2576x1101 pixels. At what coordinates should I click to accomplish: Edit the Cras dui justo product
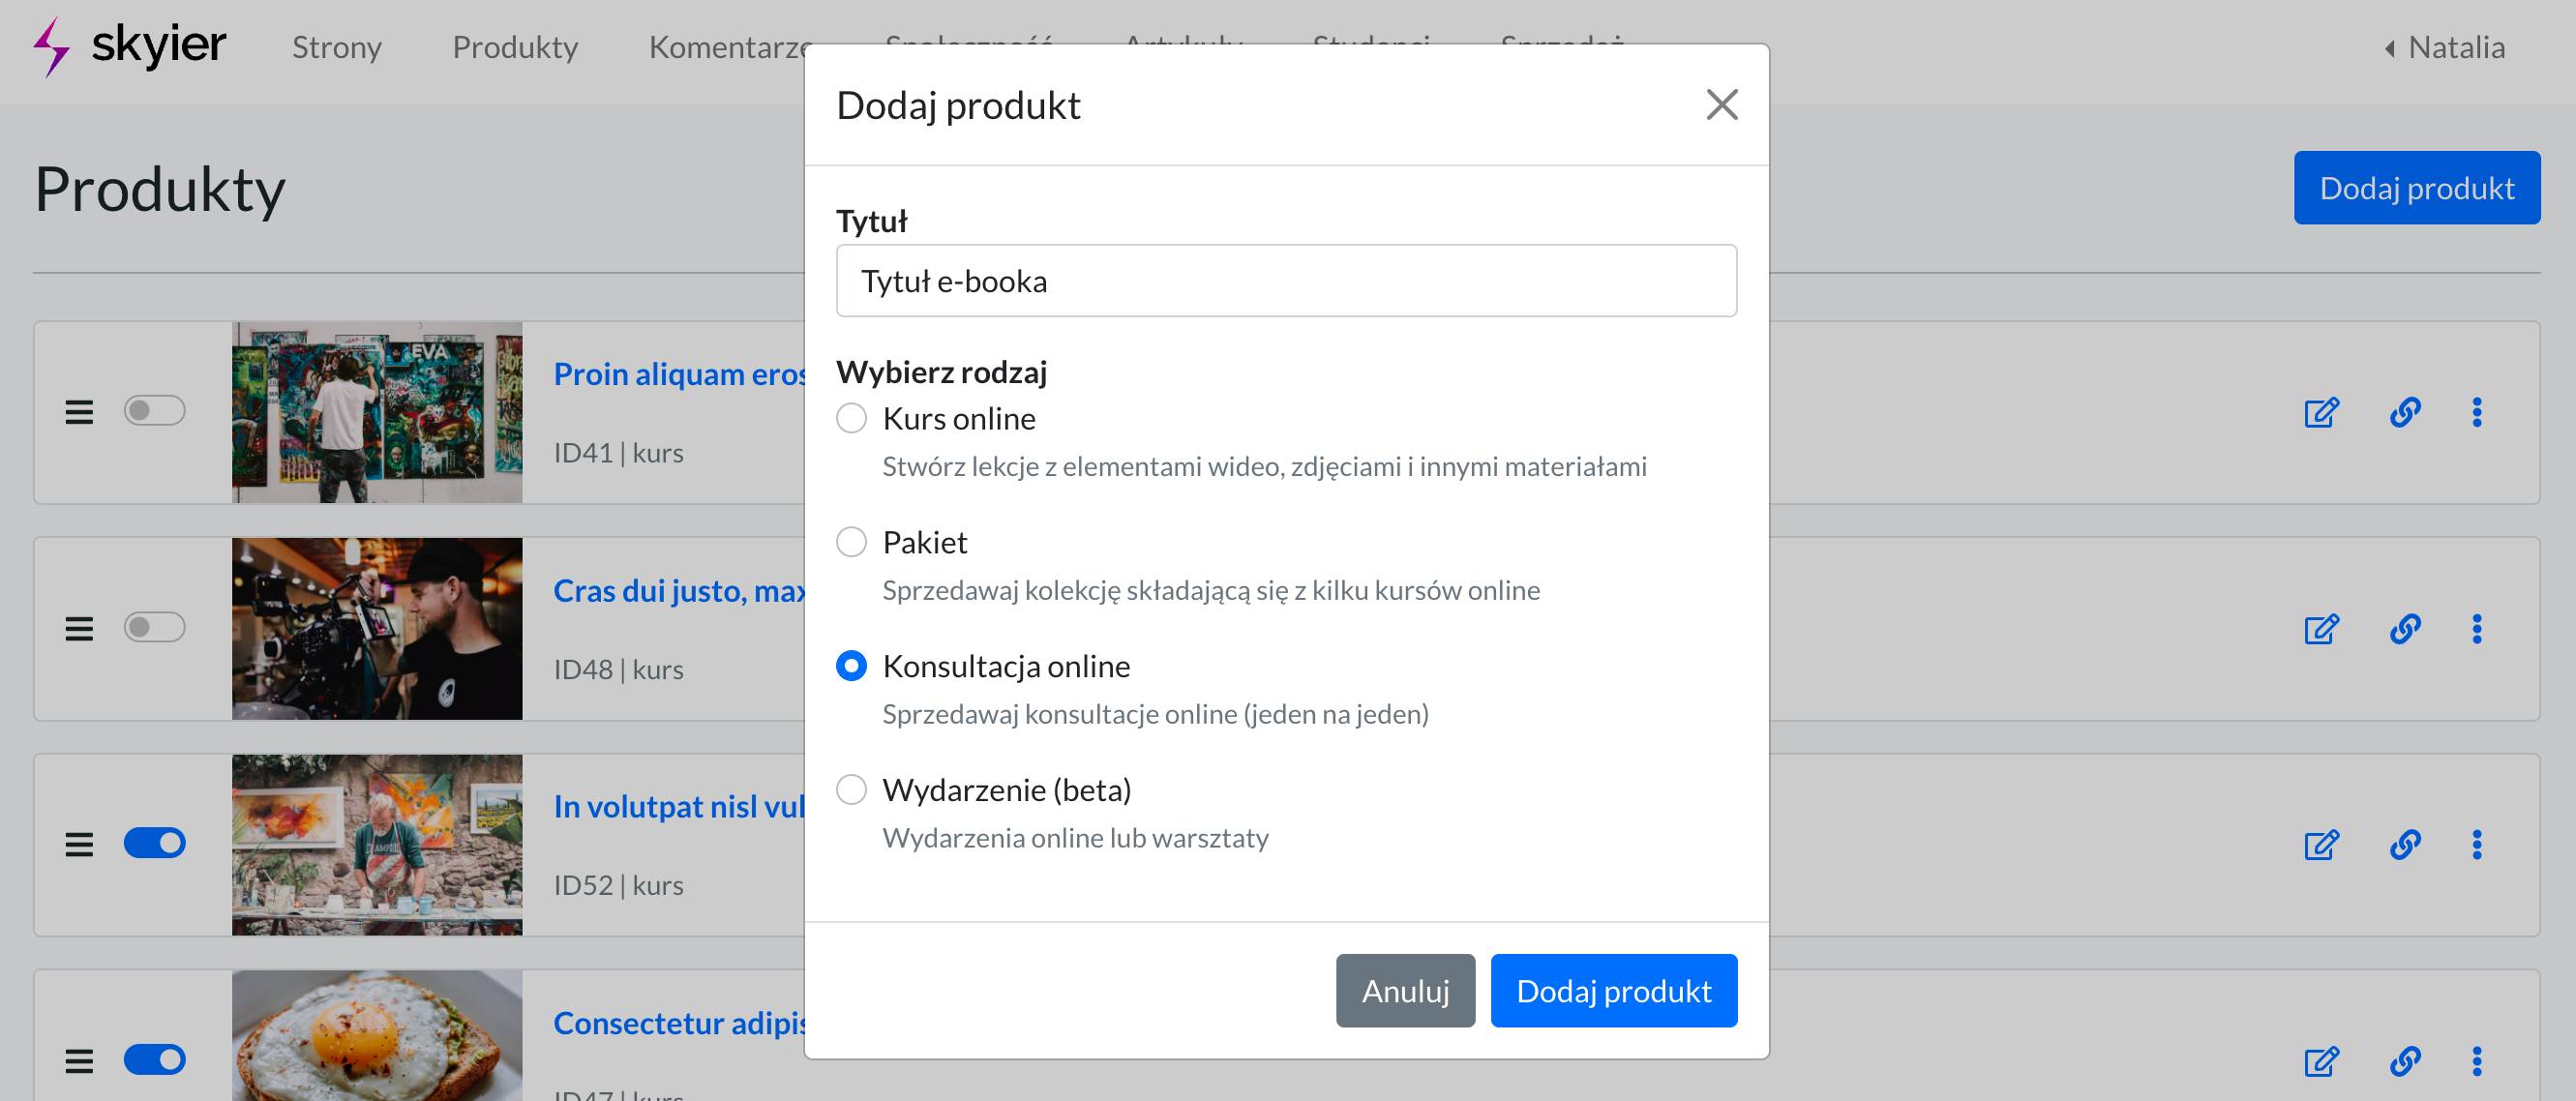pyautogui.click(x=2321, y=629)
